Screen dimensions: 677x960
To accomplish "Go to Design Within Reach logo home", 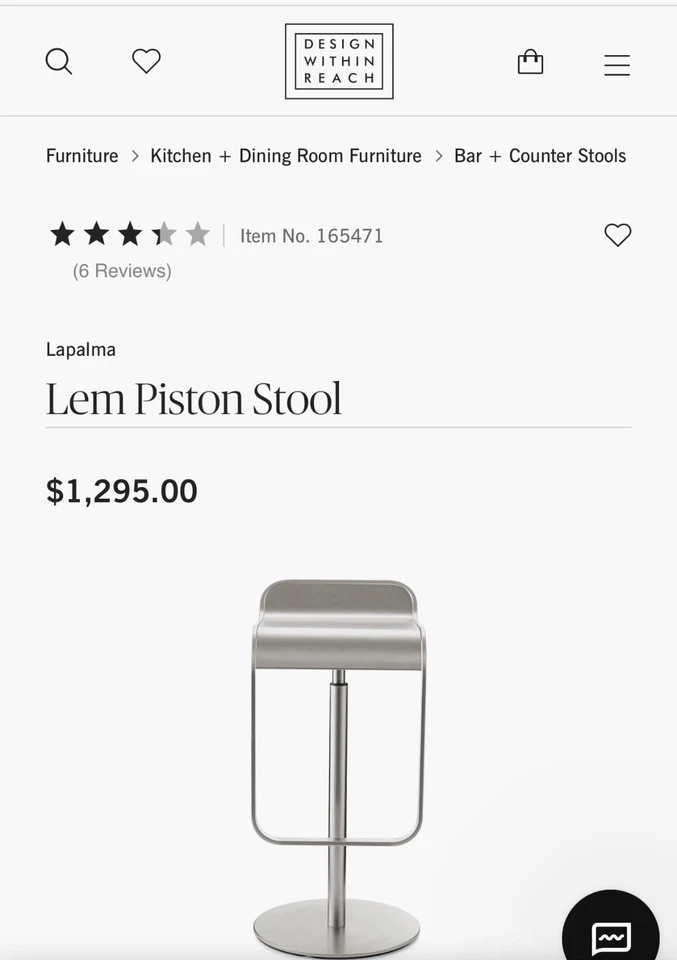I will click(339, 62).
